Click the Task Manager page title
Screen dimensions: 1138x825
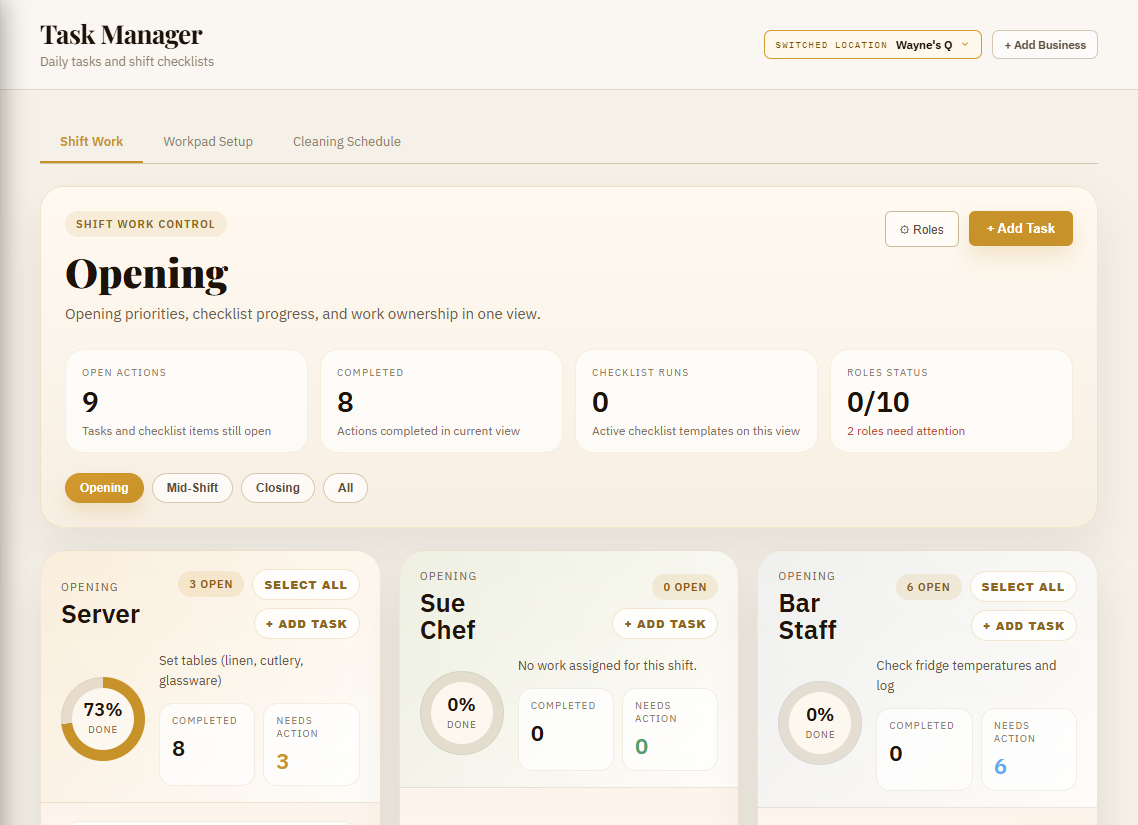121,35
